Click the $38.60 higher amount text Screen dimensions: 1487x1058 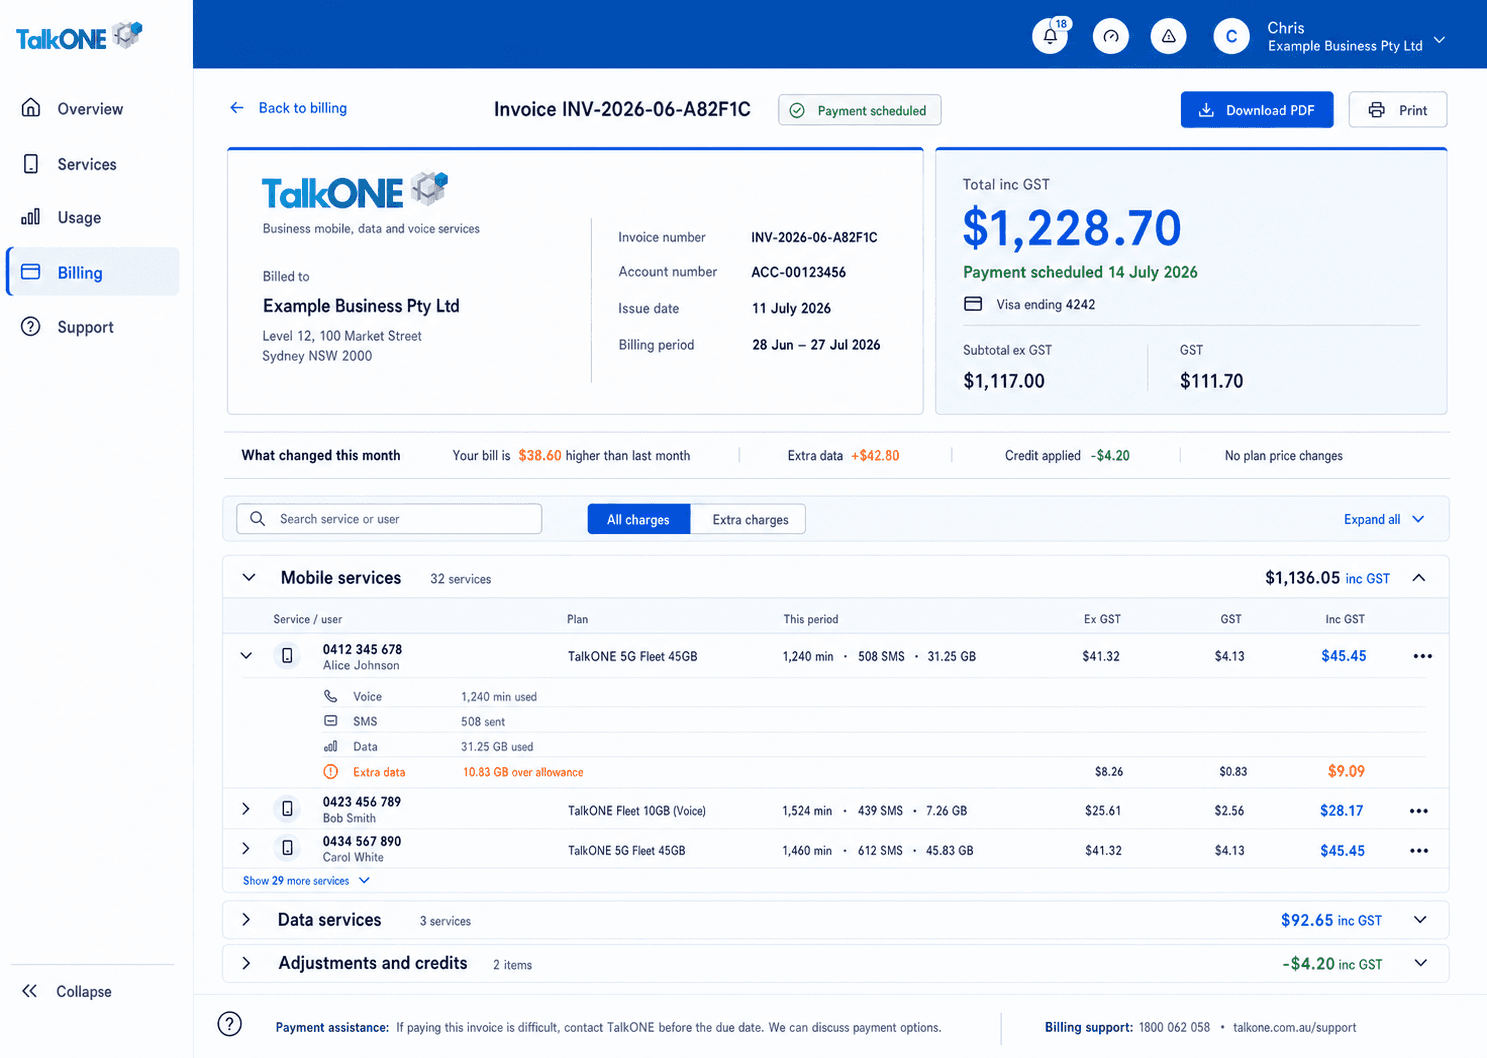540,456
